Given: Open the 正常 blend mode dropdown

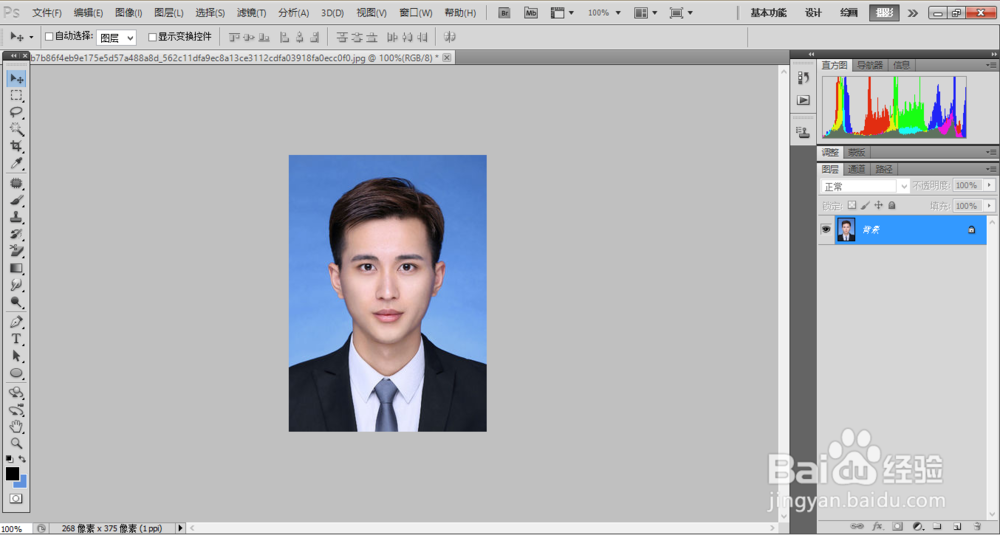Looking at the screenshot, I should (864, 186).
